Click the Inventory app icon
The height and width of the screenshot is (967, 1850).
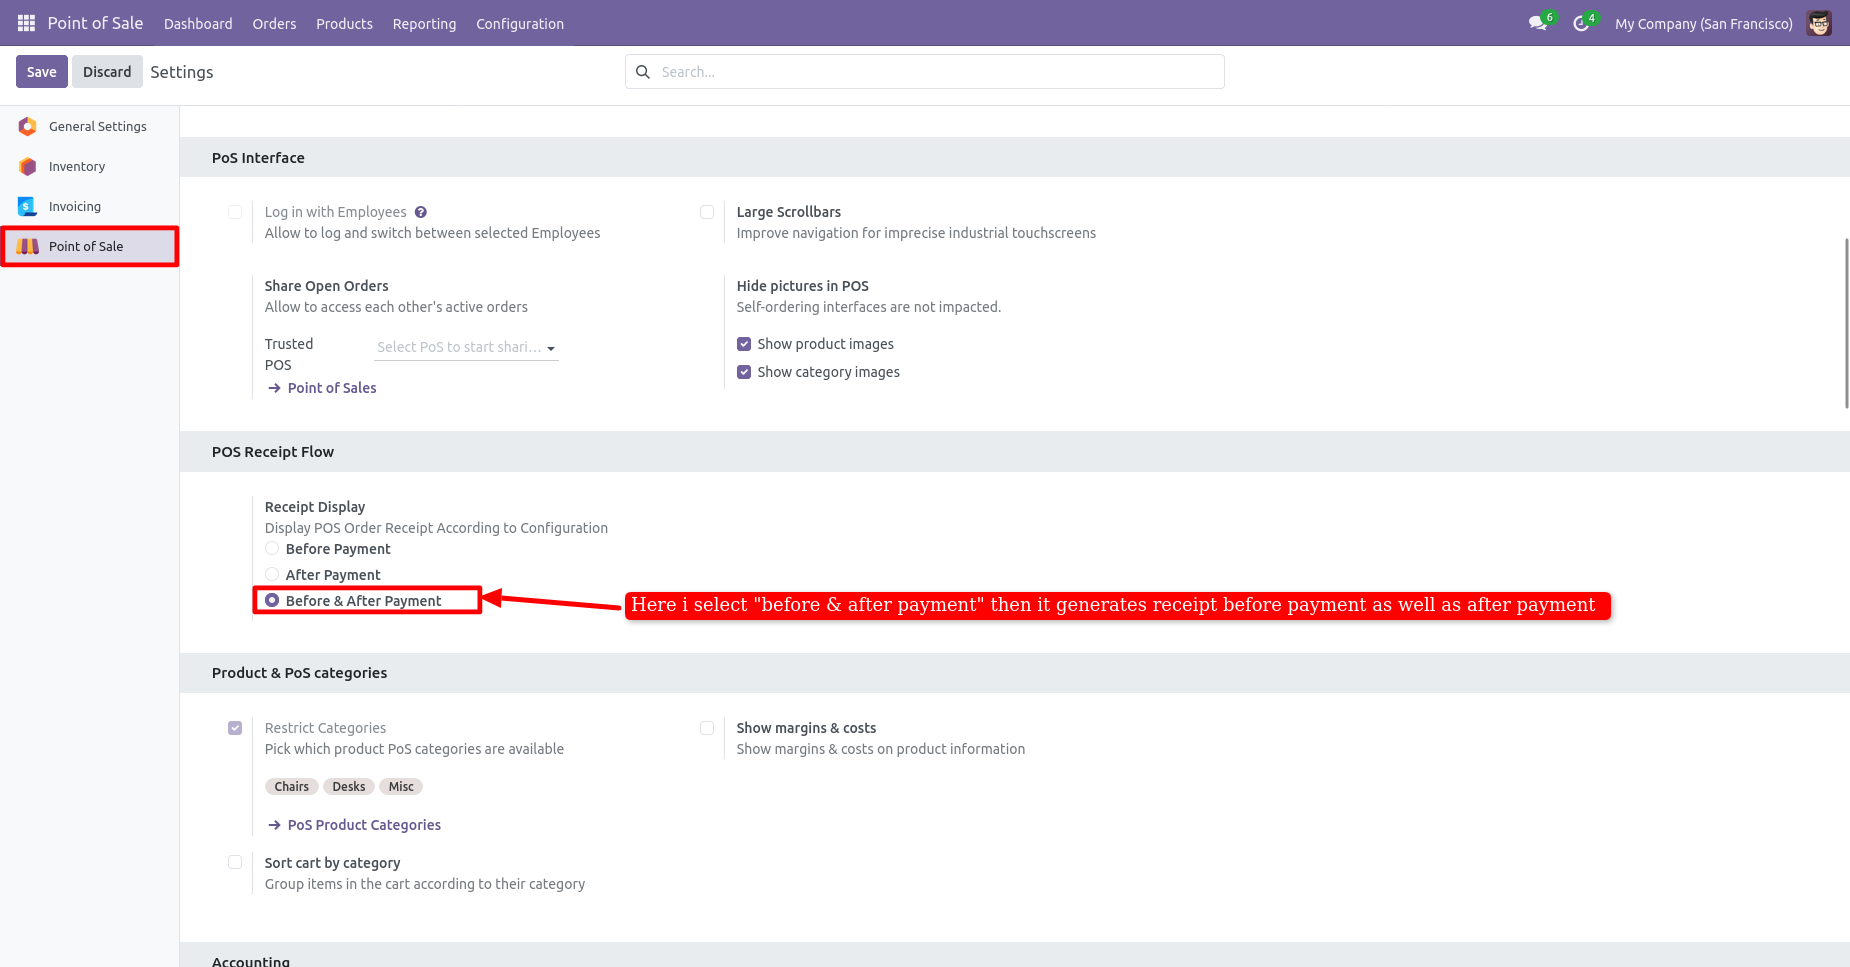click(x=28, y=166)
